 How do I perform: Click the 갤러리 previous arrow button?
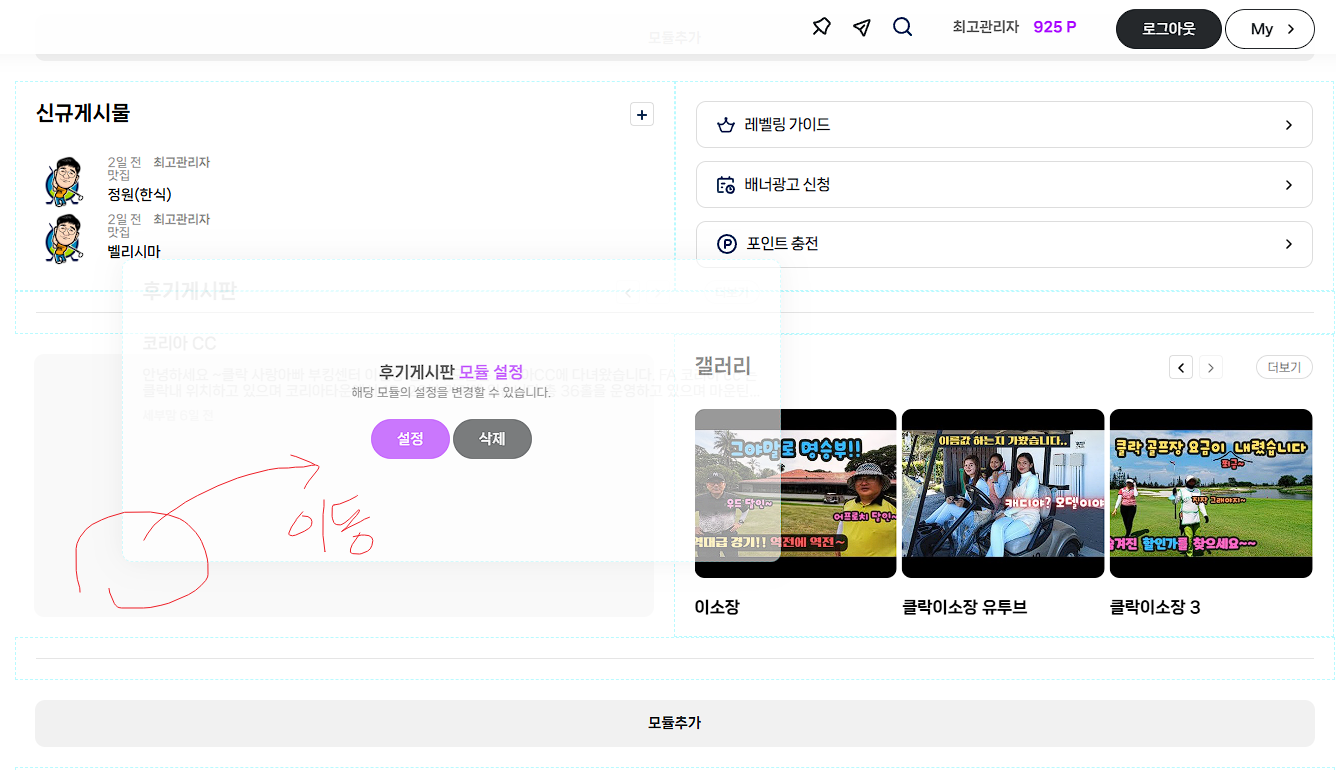(1181, 368)
